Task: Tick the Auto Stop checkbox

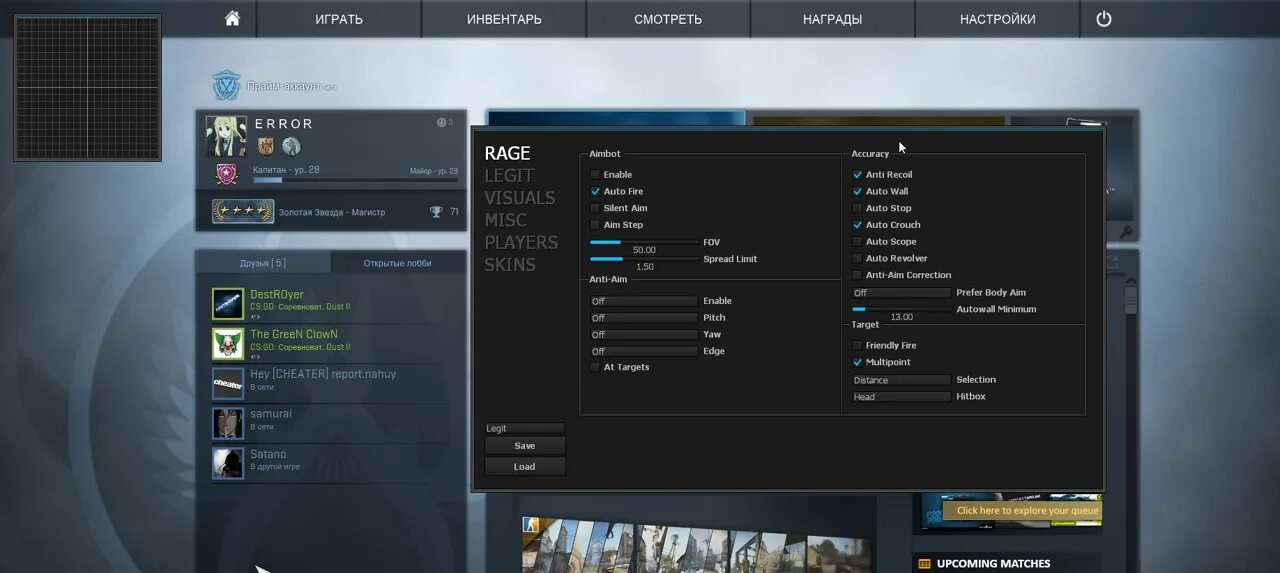Action: coord(857,208)
